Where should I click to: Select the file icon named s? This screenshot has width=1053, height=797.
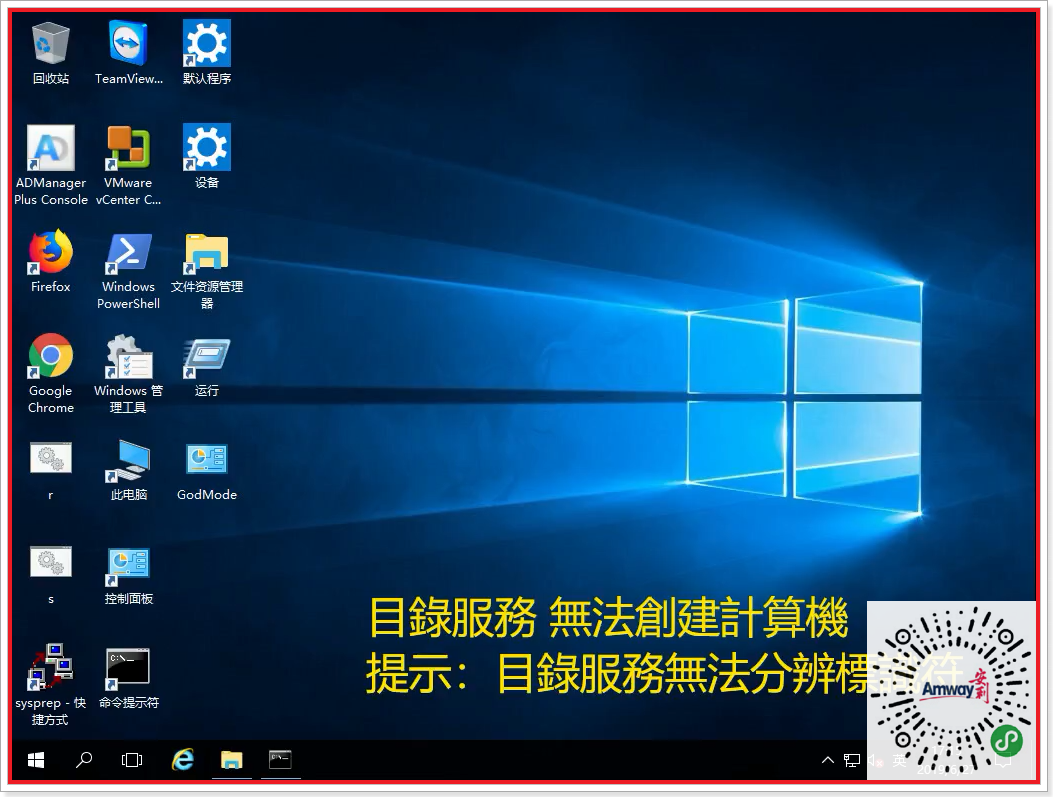click(x=50, y=574)
